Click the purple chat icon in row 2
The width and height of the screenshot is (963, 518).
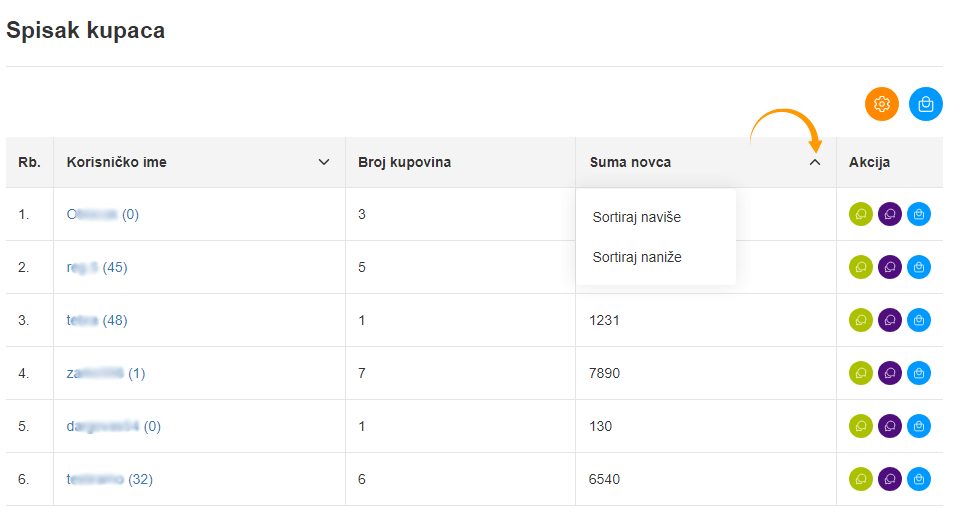click(x=889, y=267)
